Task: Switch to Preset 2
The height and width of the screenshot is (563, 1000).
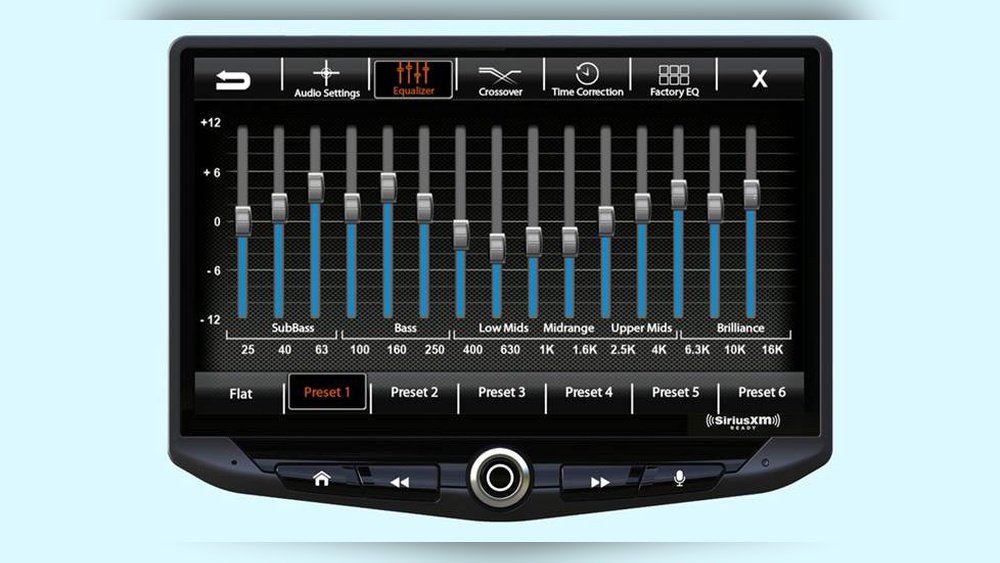Action: click(414, 392)
